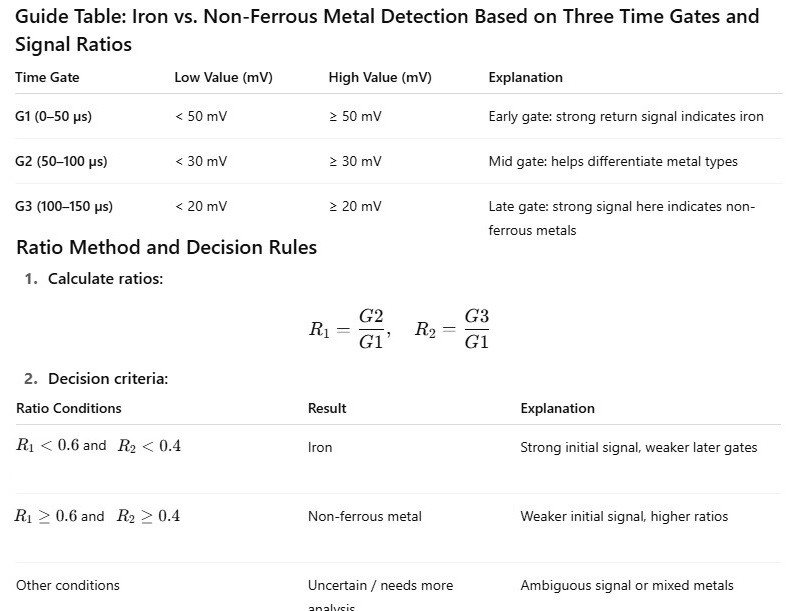The width and height of the screenshot is (805, 611).
Task: Click the Time Gate column header
Action: pos(47,77)
